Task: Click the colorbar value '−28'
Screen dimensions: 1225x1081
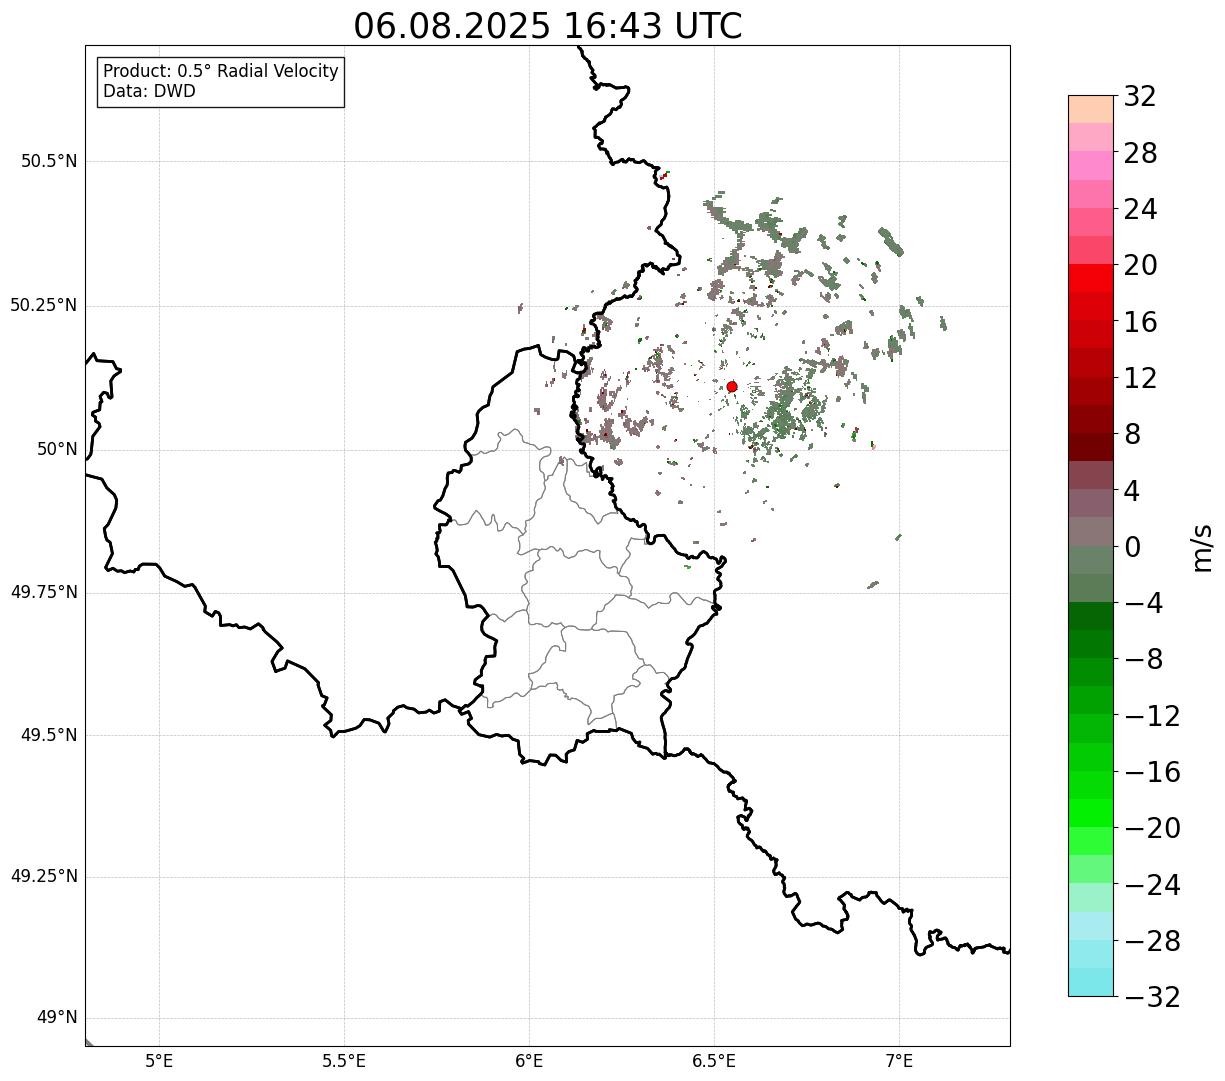Action: (x=1152, y=941)
